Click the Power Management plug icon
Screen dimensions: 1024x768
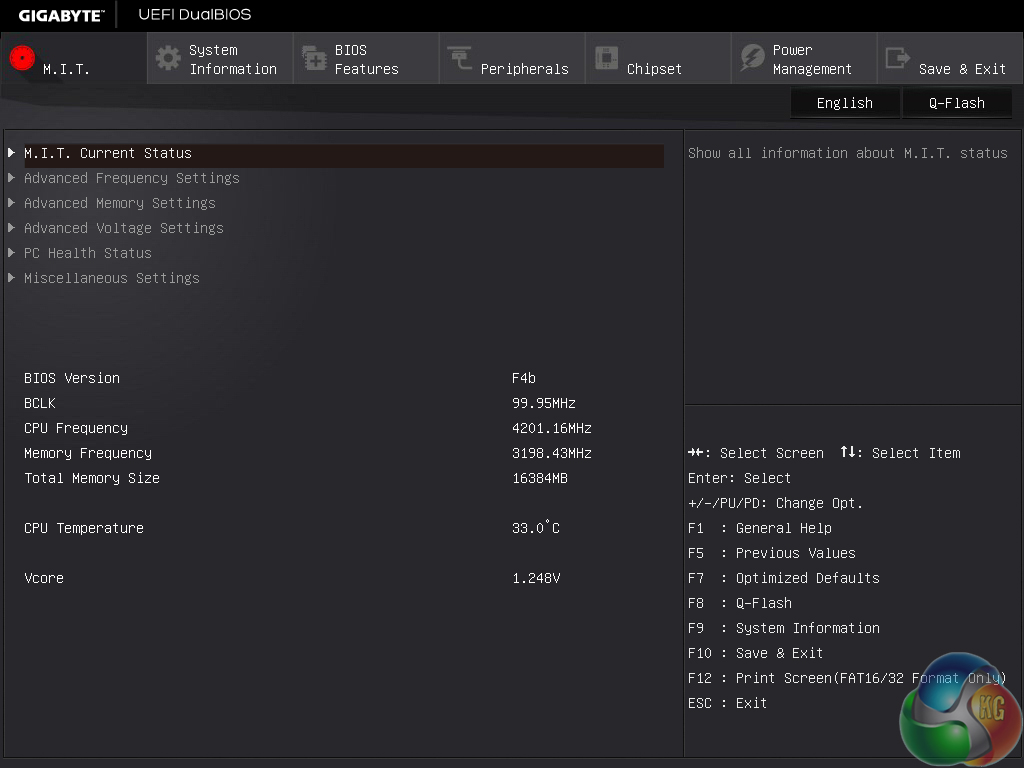752,58
